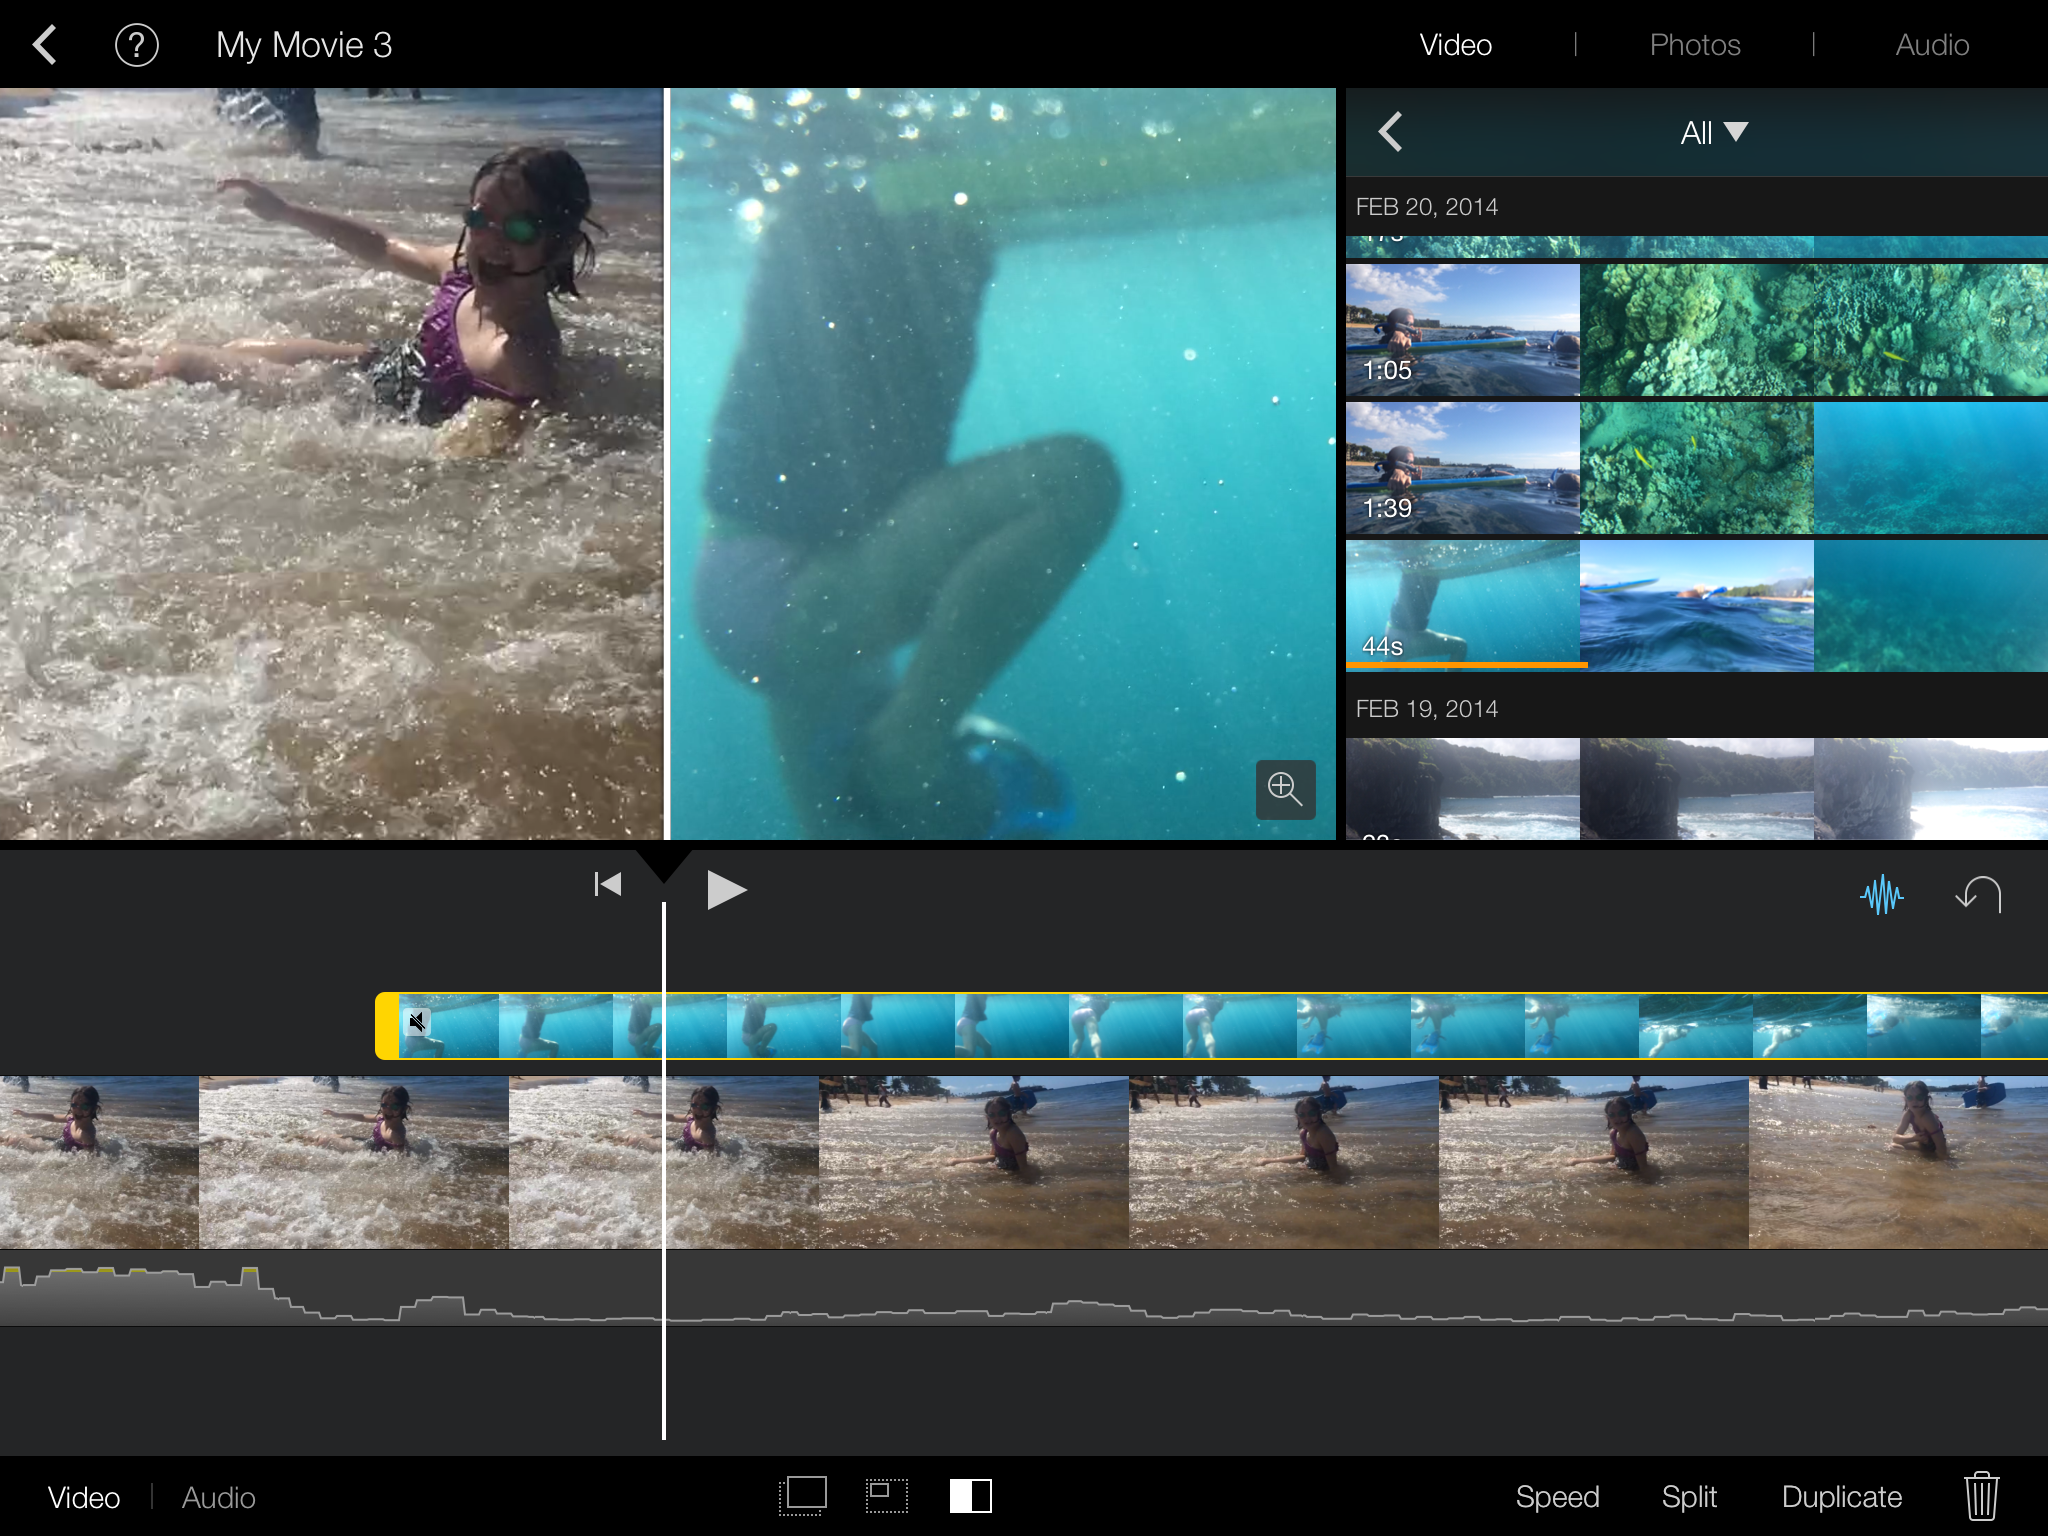Go back from My Movie 3 project
This screenshot has height=1536, width=2048.
(x=45, y=45)
